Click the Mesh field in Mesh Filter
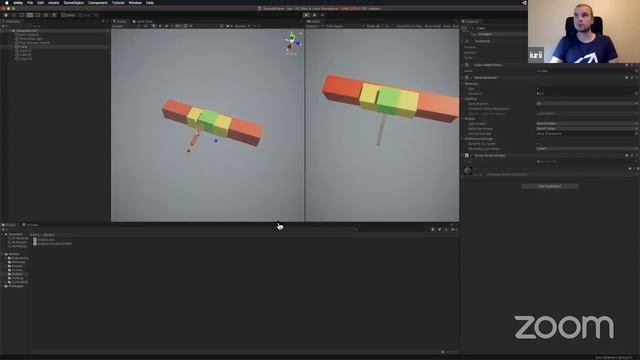 [587, 71]
